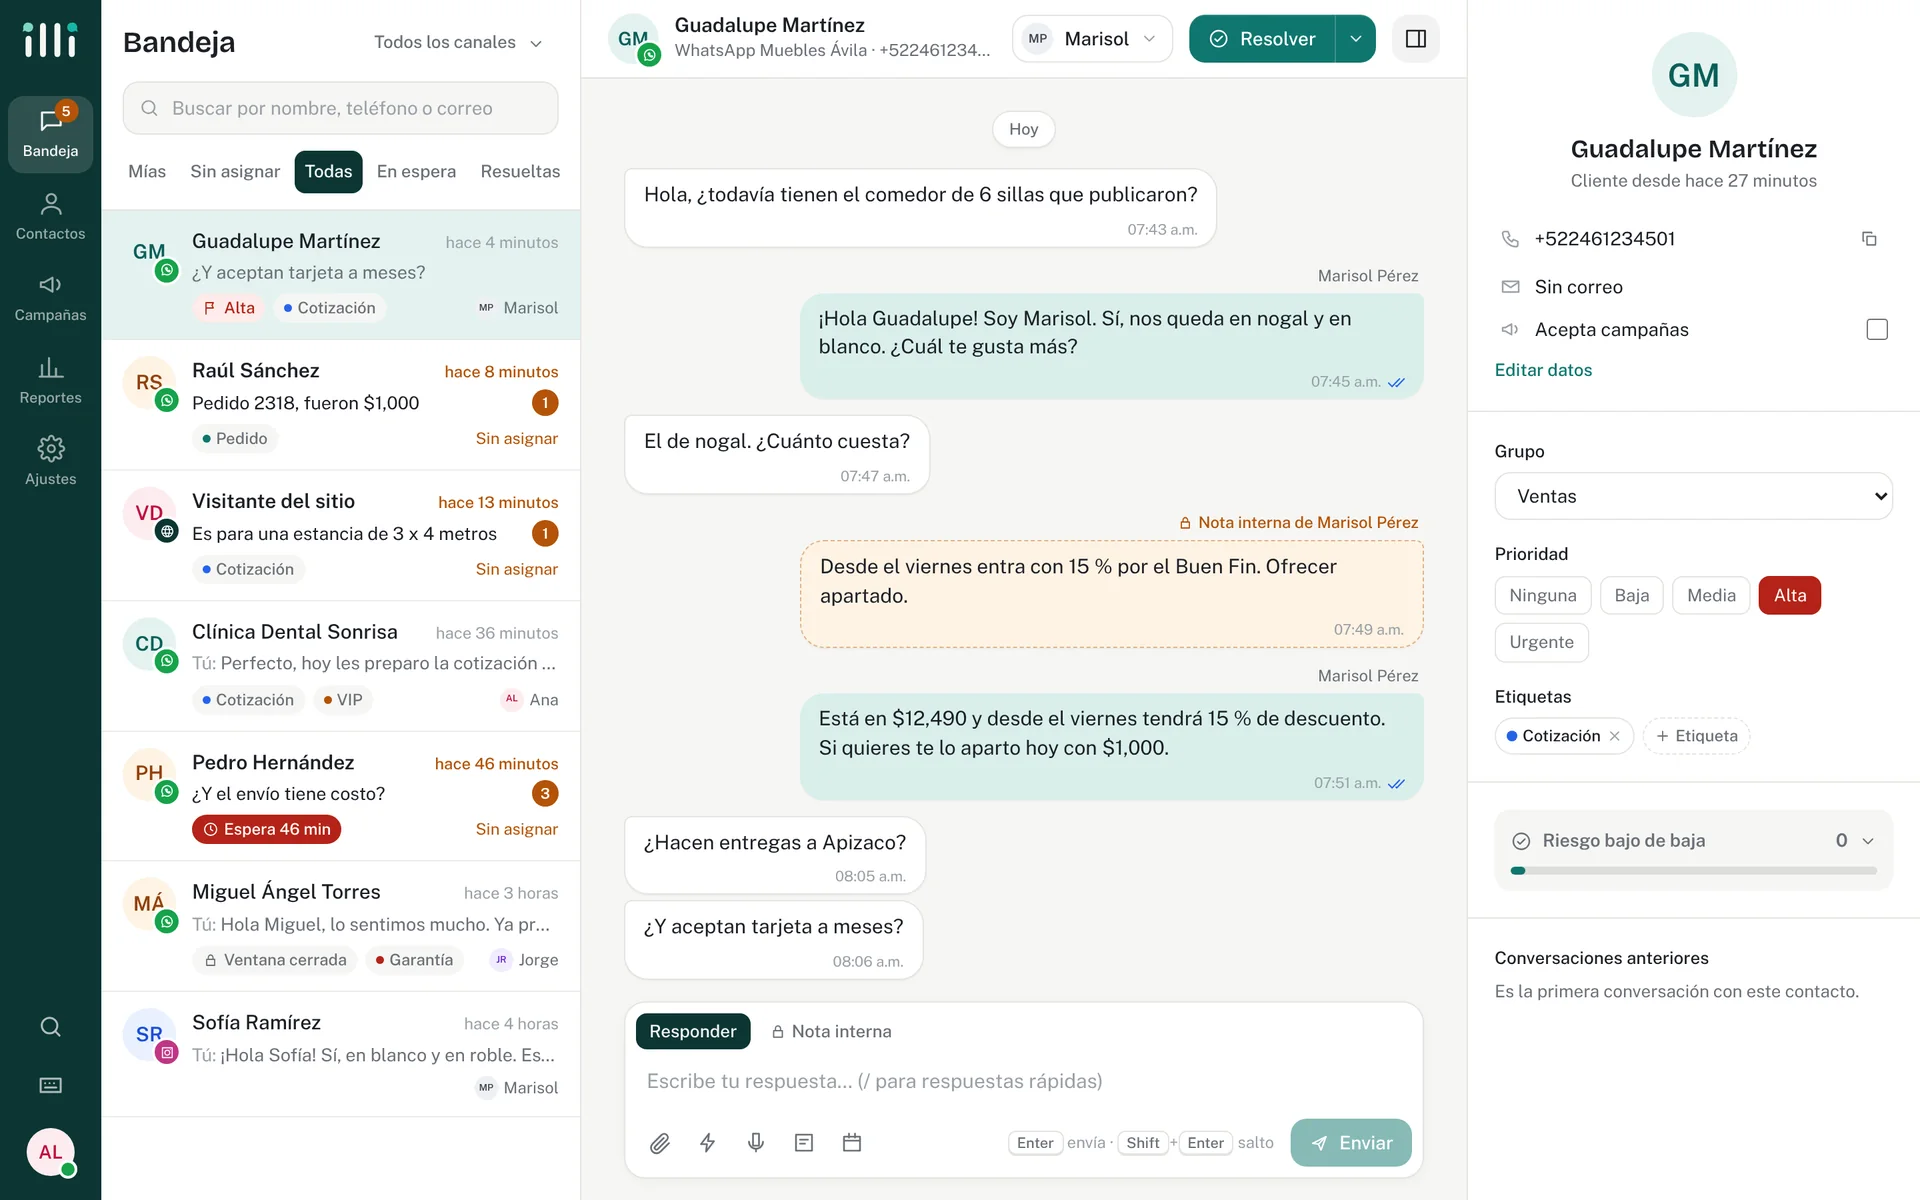Switch to En espera tab
This screenshot has height=1200, width=1920.
pos(416,171)
